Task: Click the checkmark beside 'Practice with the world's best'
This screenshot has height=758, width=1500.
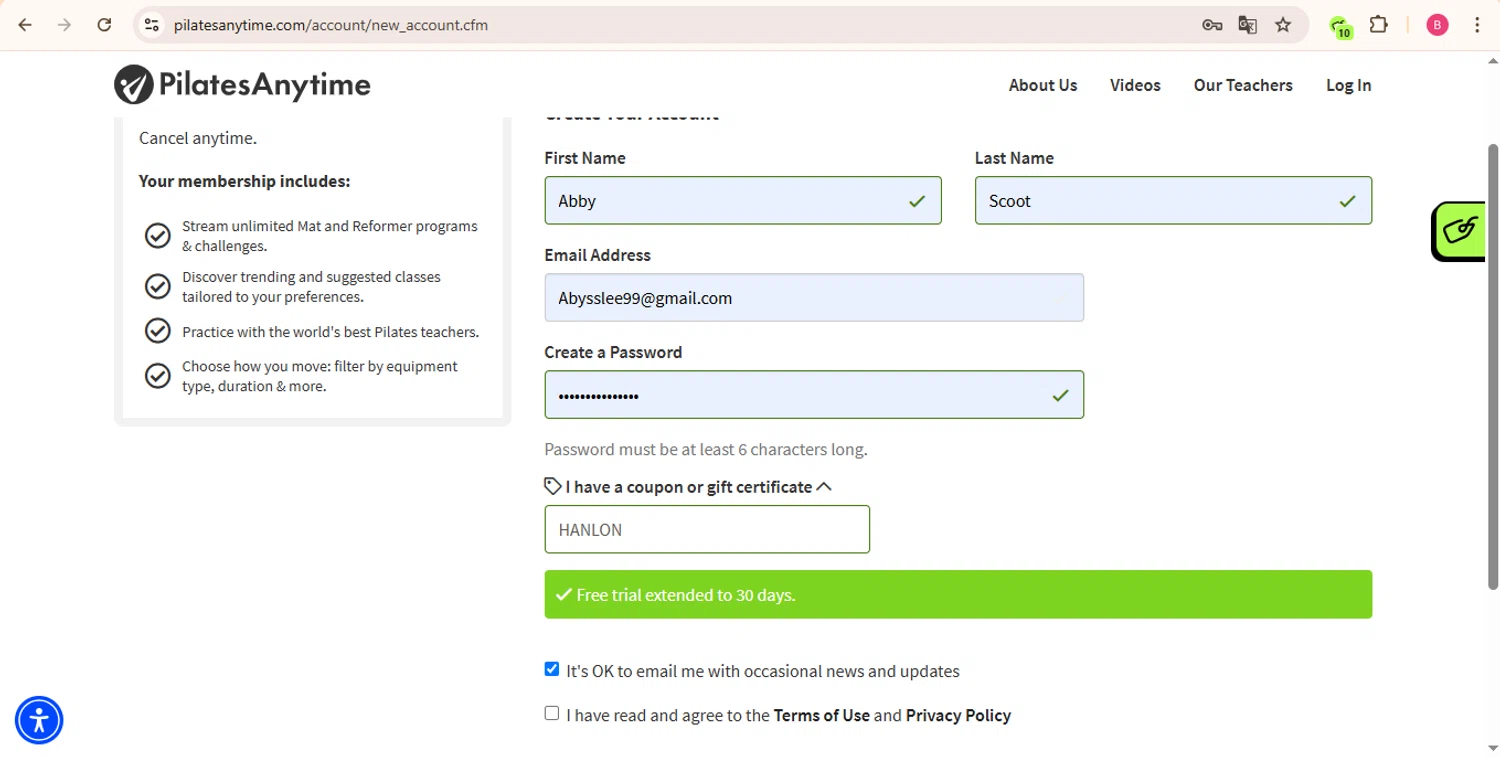Action: click(158, 330)
